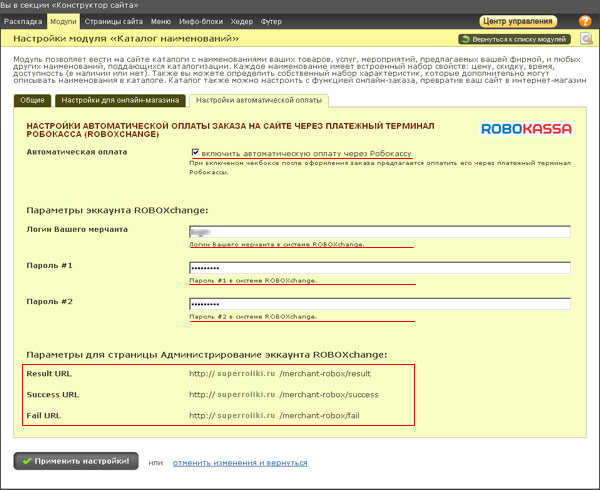Focus the Пароль #1 password field
The image size is (600, 490).
[x=380, y=268]
